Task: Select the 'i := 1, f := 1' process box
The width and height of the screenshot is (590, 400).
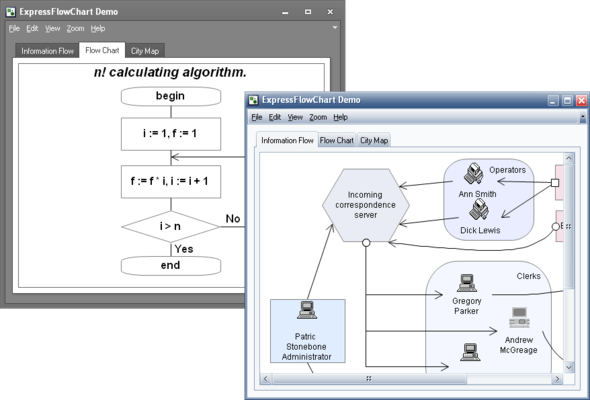Action: tap(171, 134)
